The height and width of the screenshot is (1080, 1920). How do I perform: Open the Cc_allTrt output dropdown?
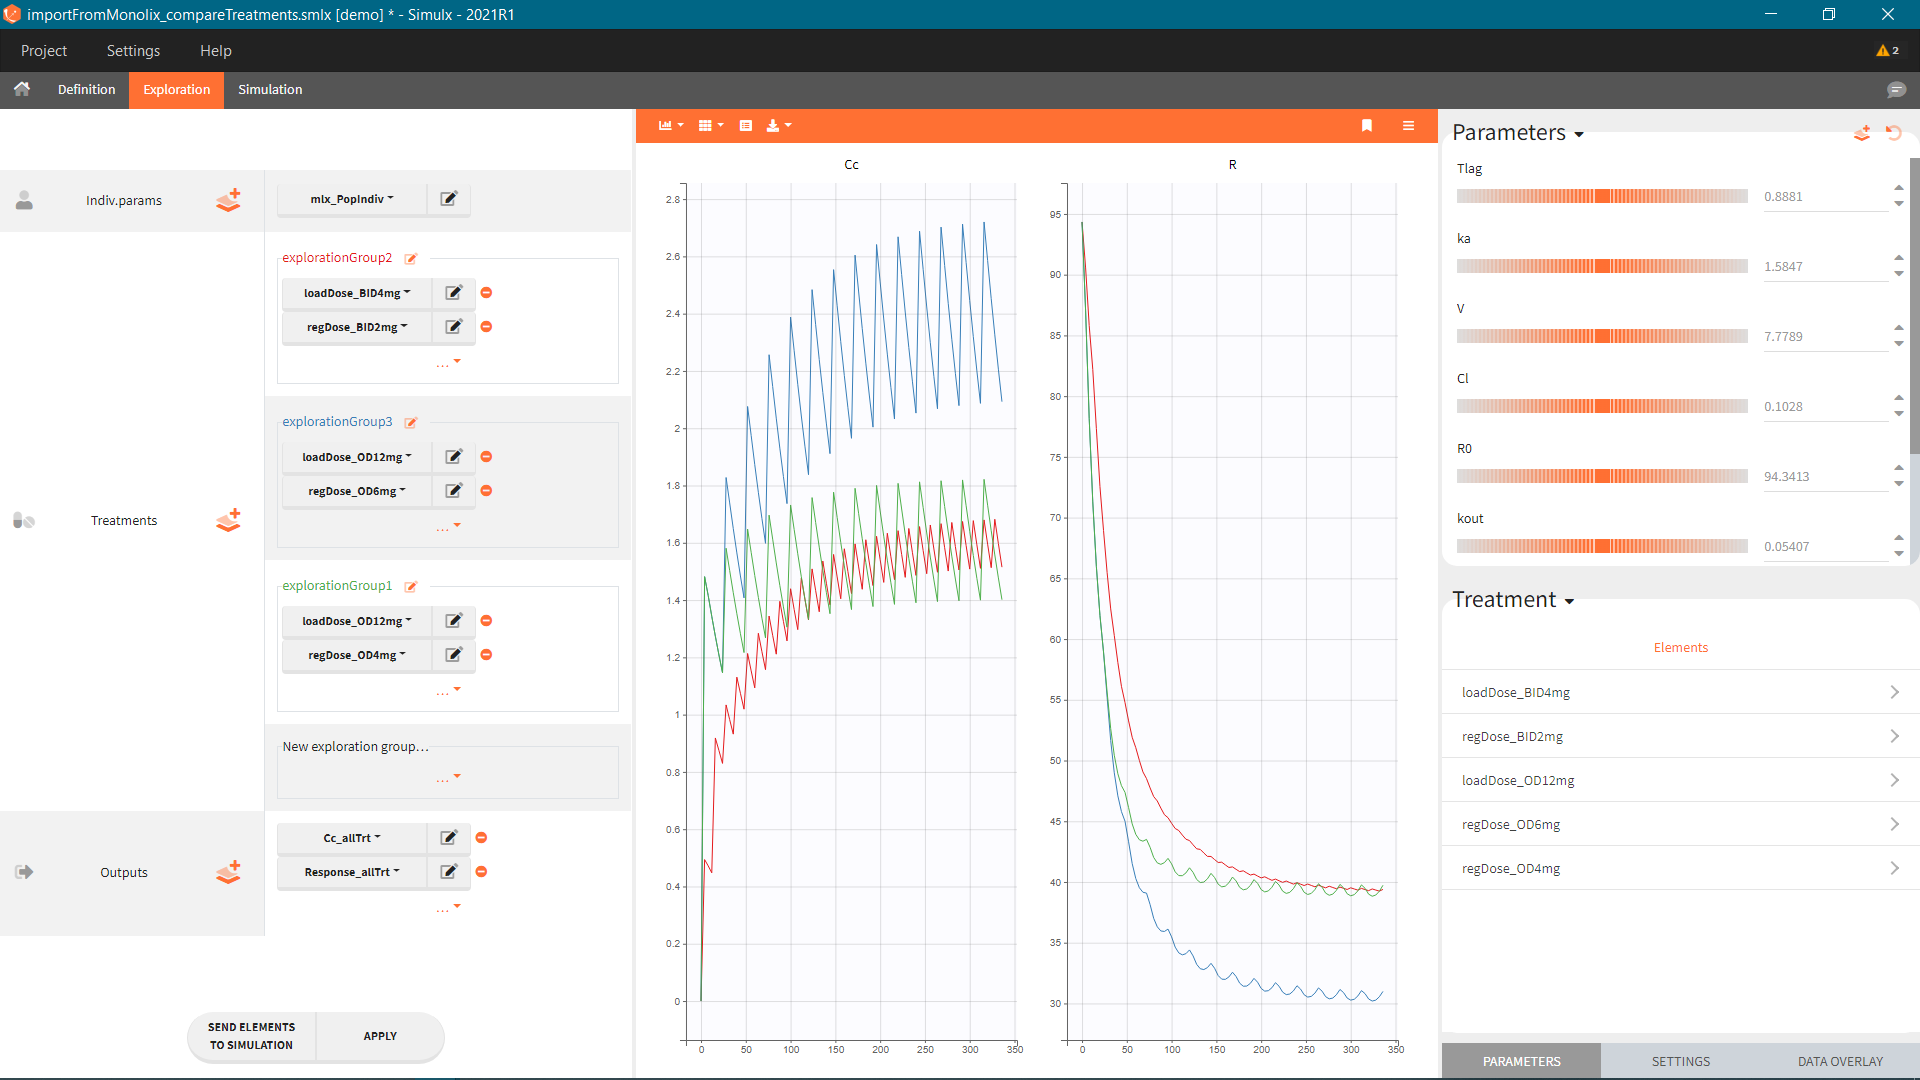pyautogui.click(x=351, y=838)
